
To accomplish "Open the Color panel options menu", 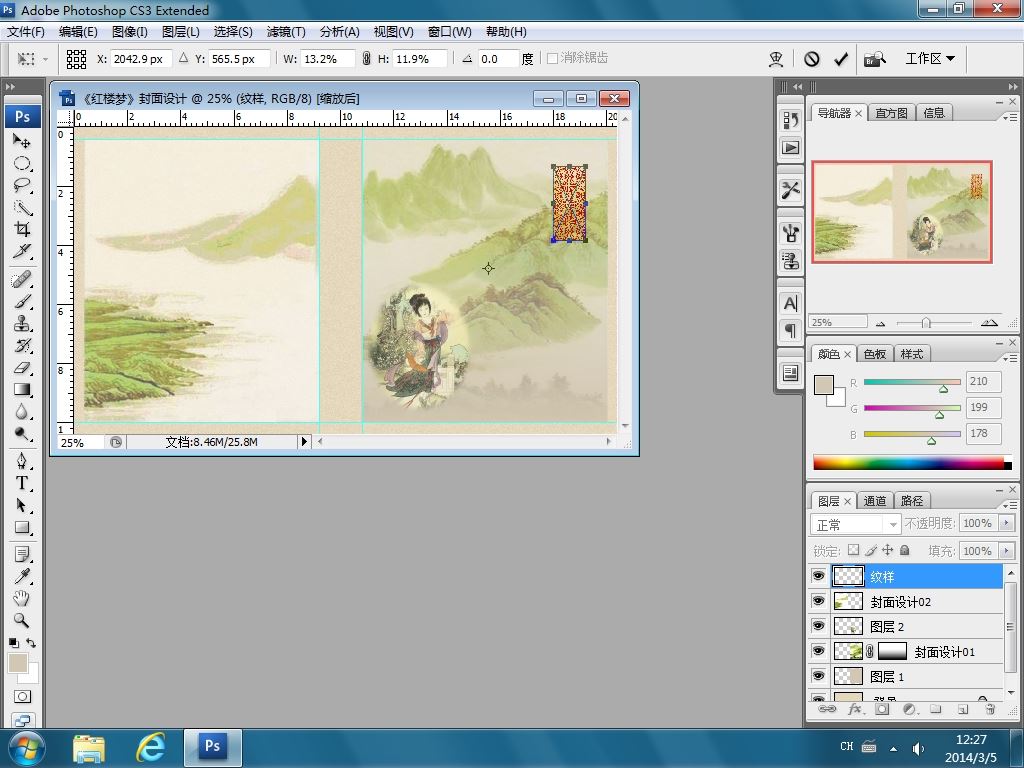I will coord(1010,359).
